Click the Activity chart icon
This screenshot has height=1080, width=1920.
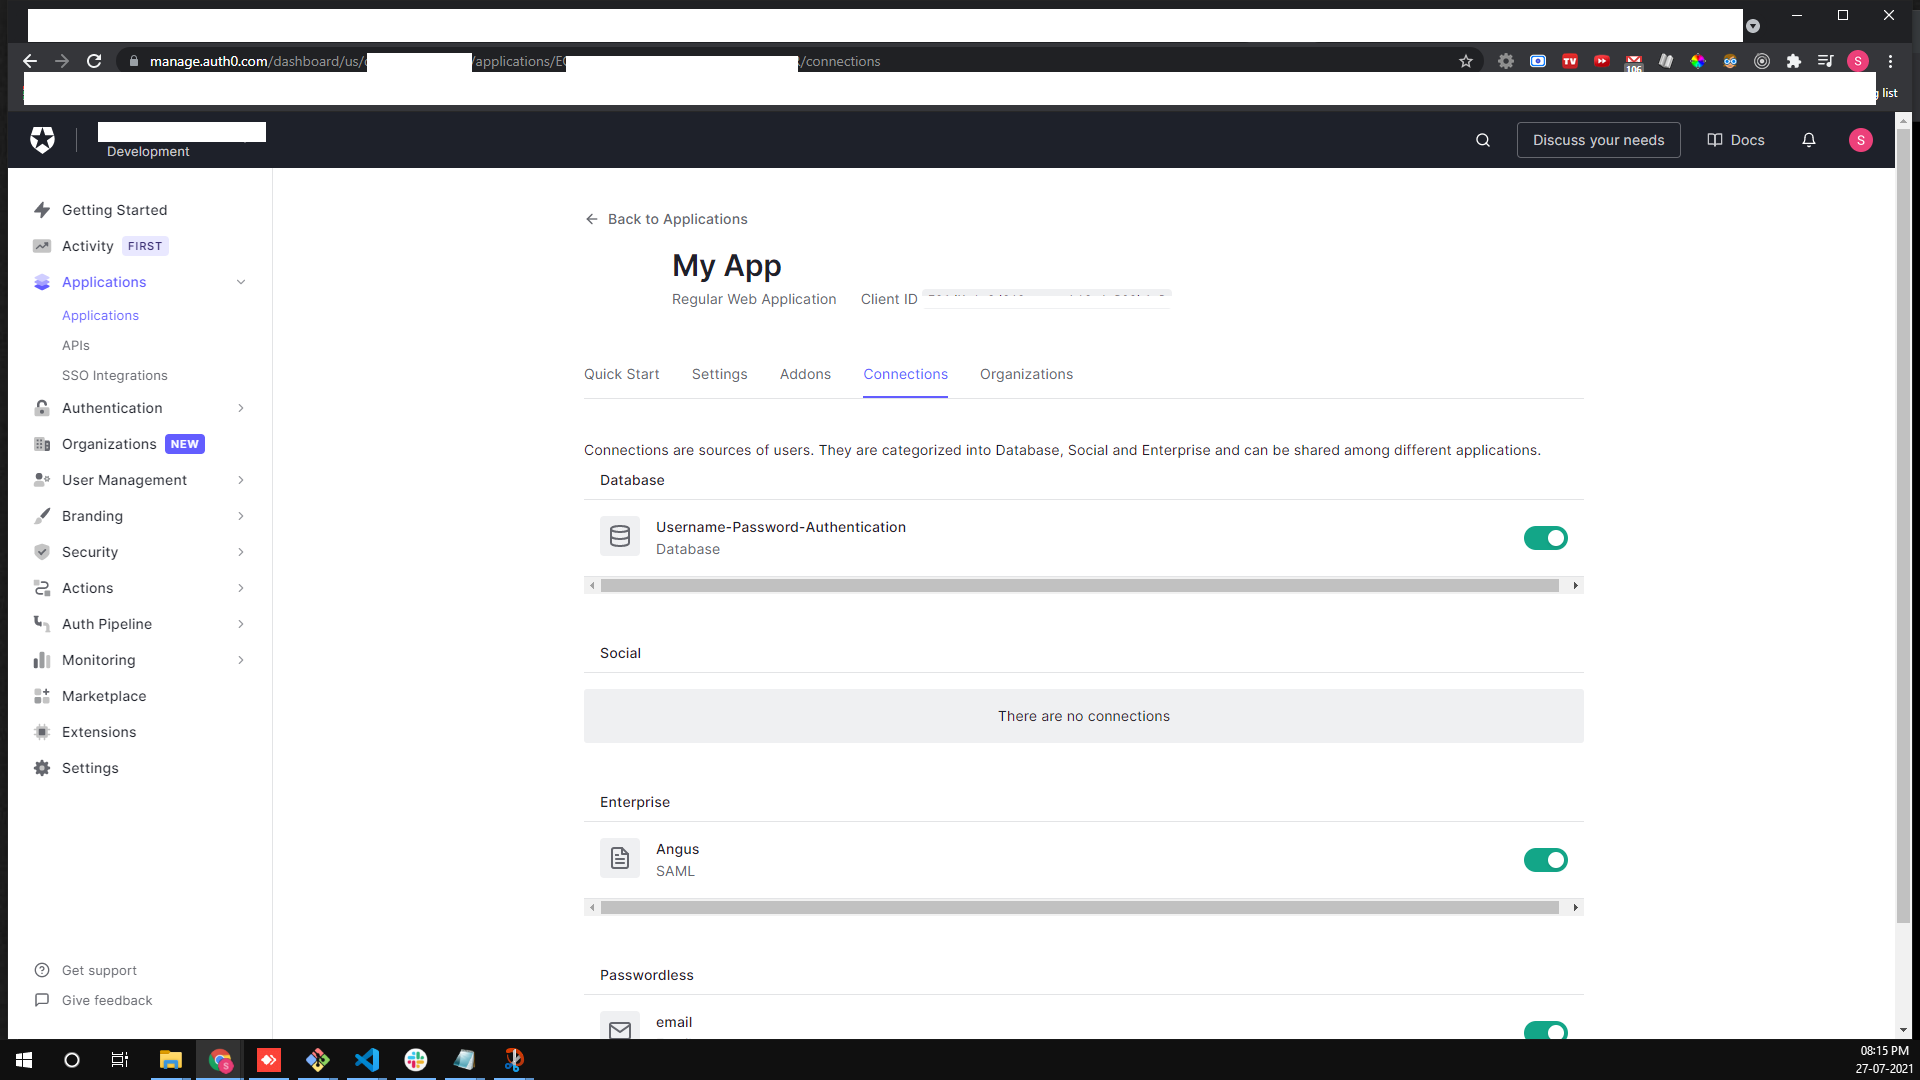[42, 246]
